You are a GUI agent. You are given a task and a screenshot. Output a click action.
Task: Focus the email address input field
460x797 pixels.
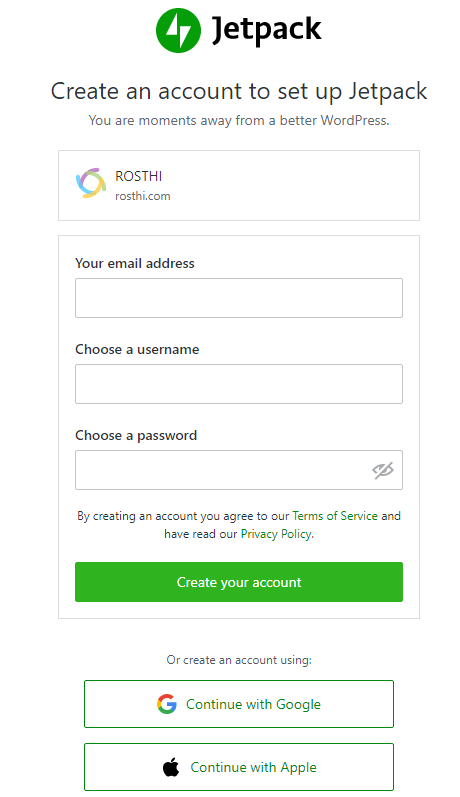239,298
